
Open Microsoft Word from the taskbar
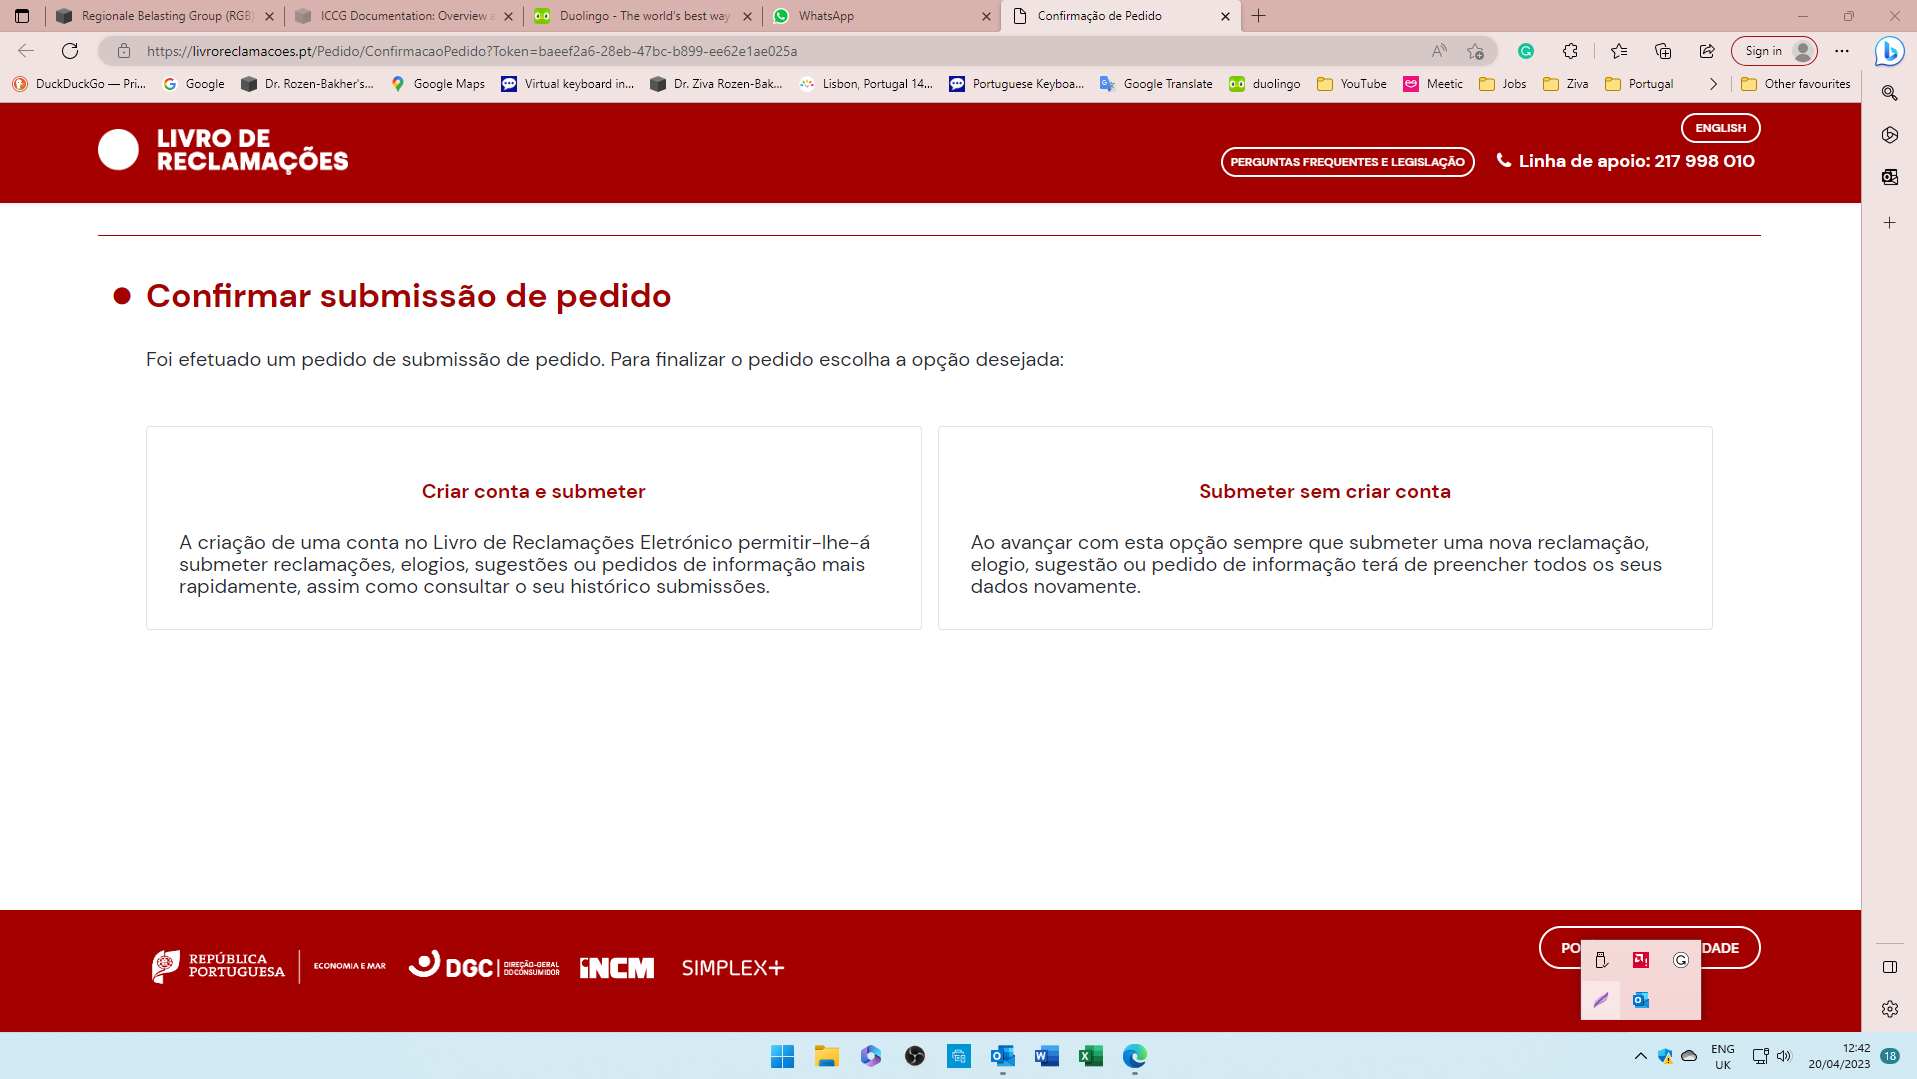click(1047, 1056)
